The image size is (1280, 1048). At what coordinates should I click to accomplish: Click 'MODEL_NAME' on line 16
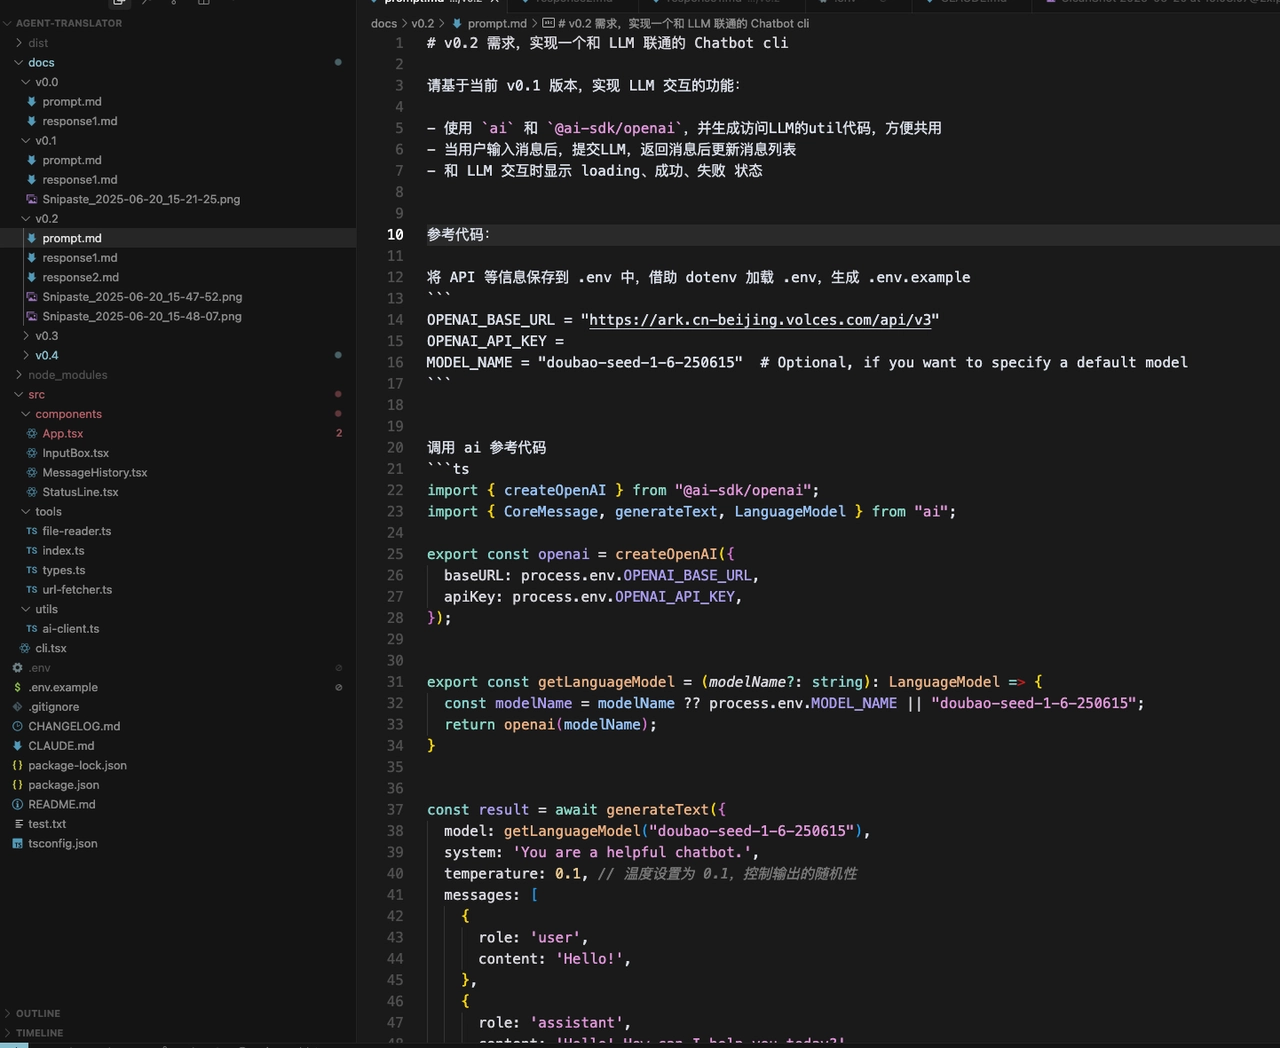pyautogui.click(x=469, y=363)
